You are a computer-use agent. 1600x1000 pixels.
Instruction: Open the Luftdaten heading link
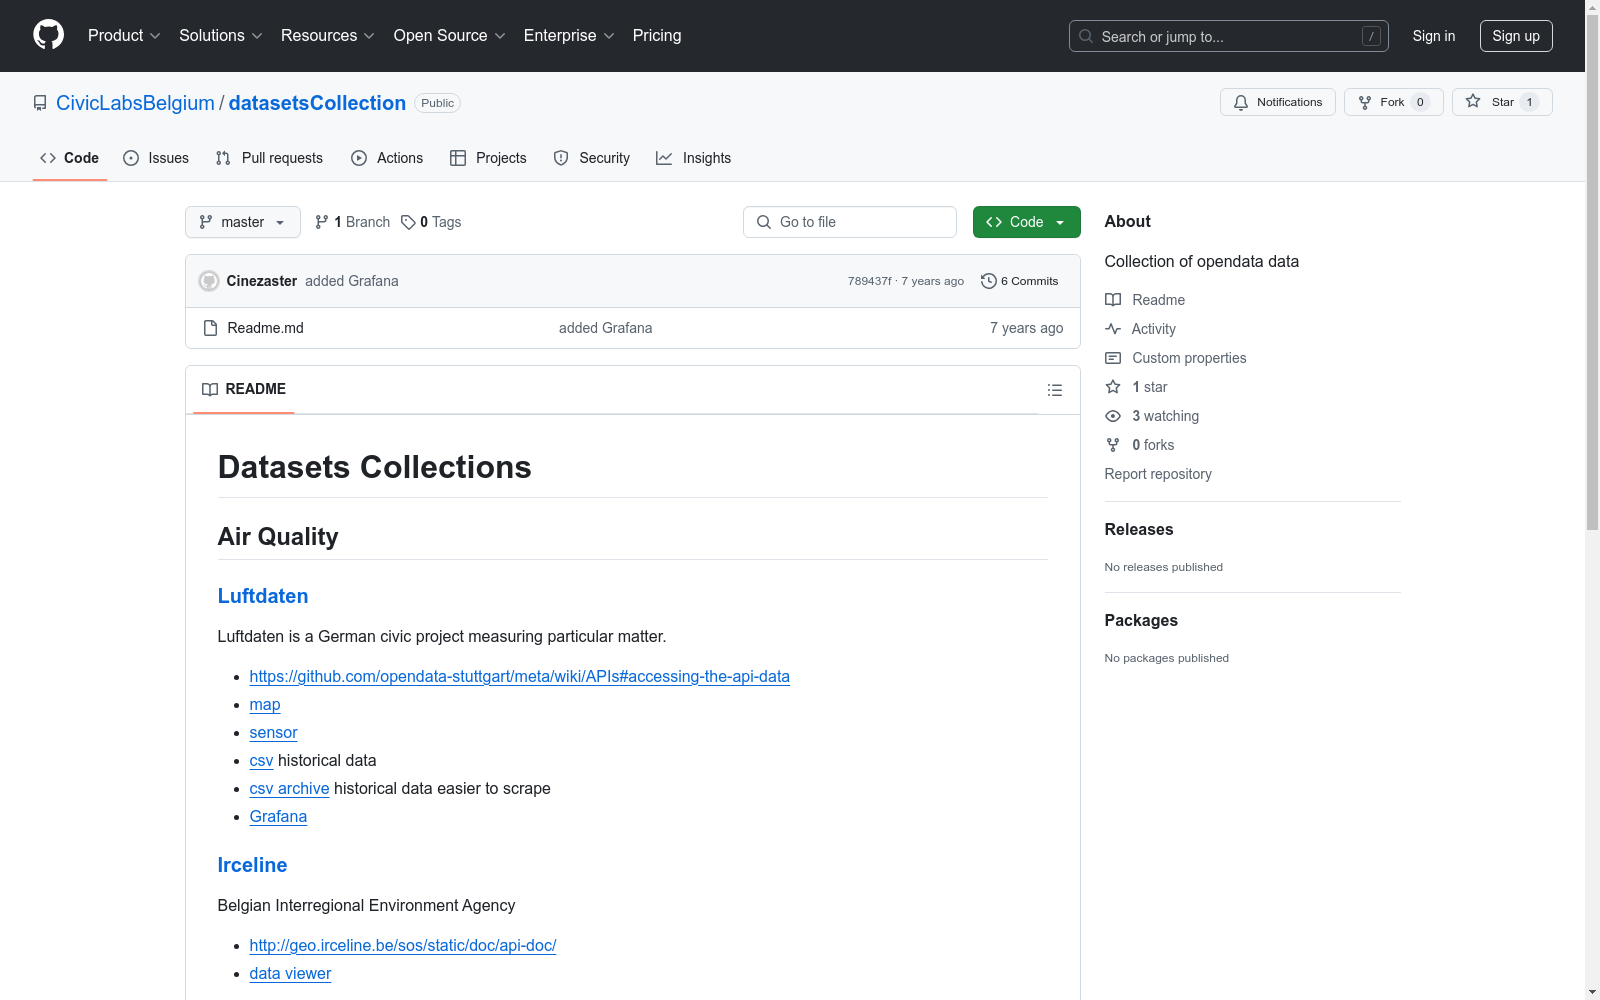pos(263,596)
